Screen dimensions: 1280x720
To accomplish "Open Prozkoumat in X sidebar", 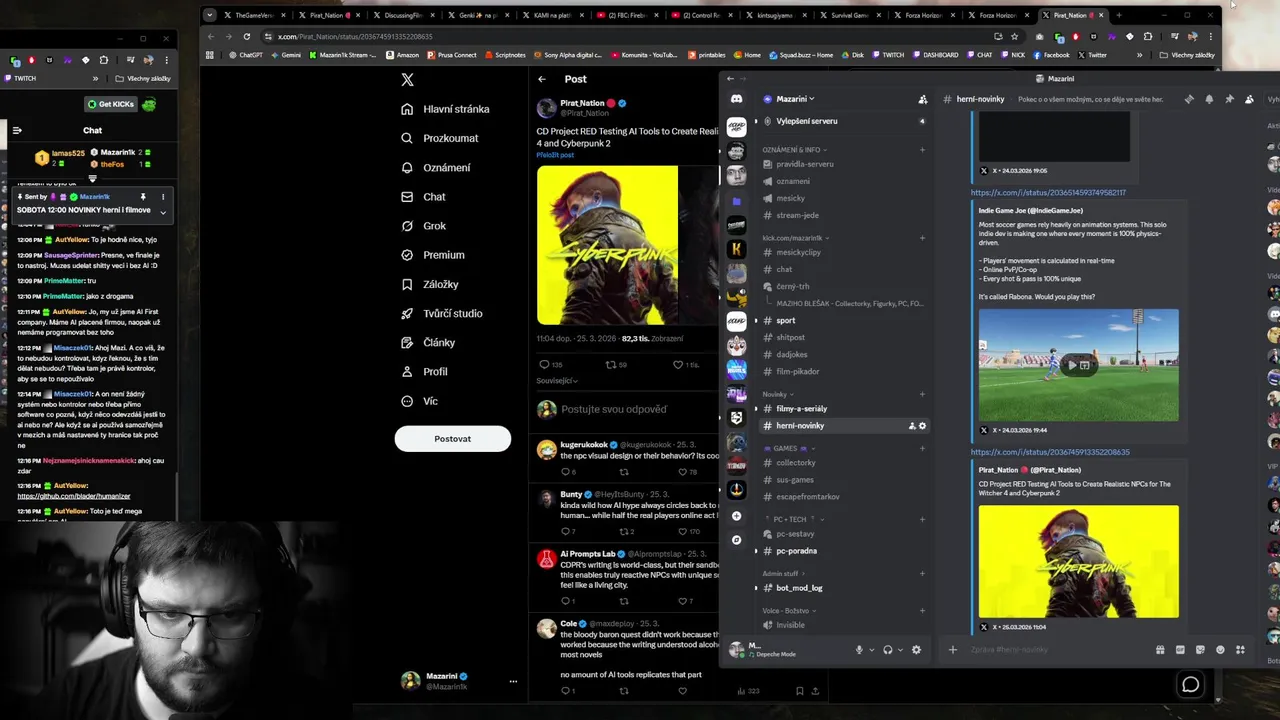I will click(439, 138).
